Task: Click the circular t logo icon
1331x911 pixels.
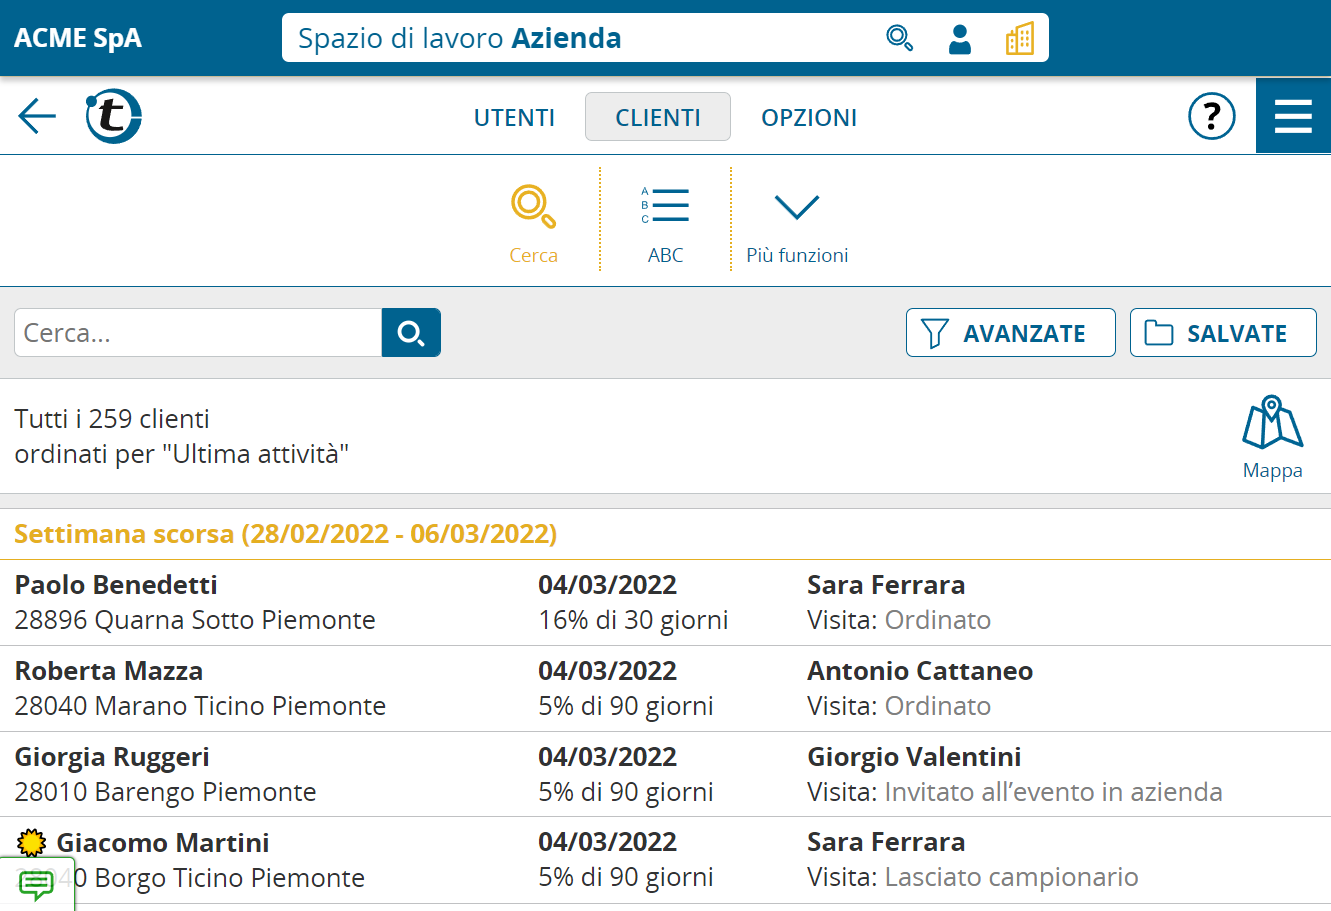Action: click(x=113, y=116)
